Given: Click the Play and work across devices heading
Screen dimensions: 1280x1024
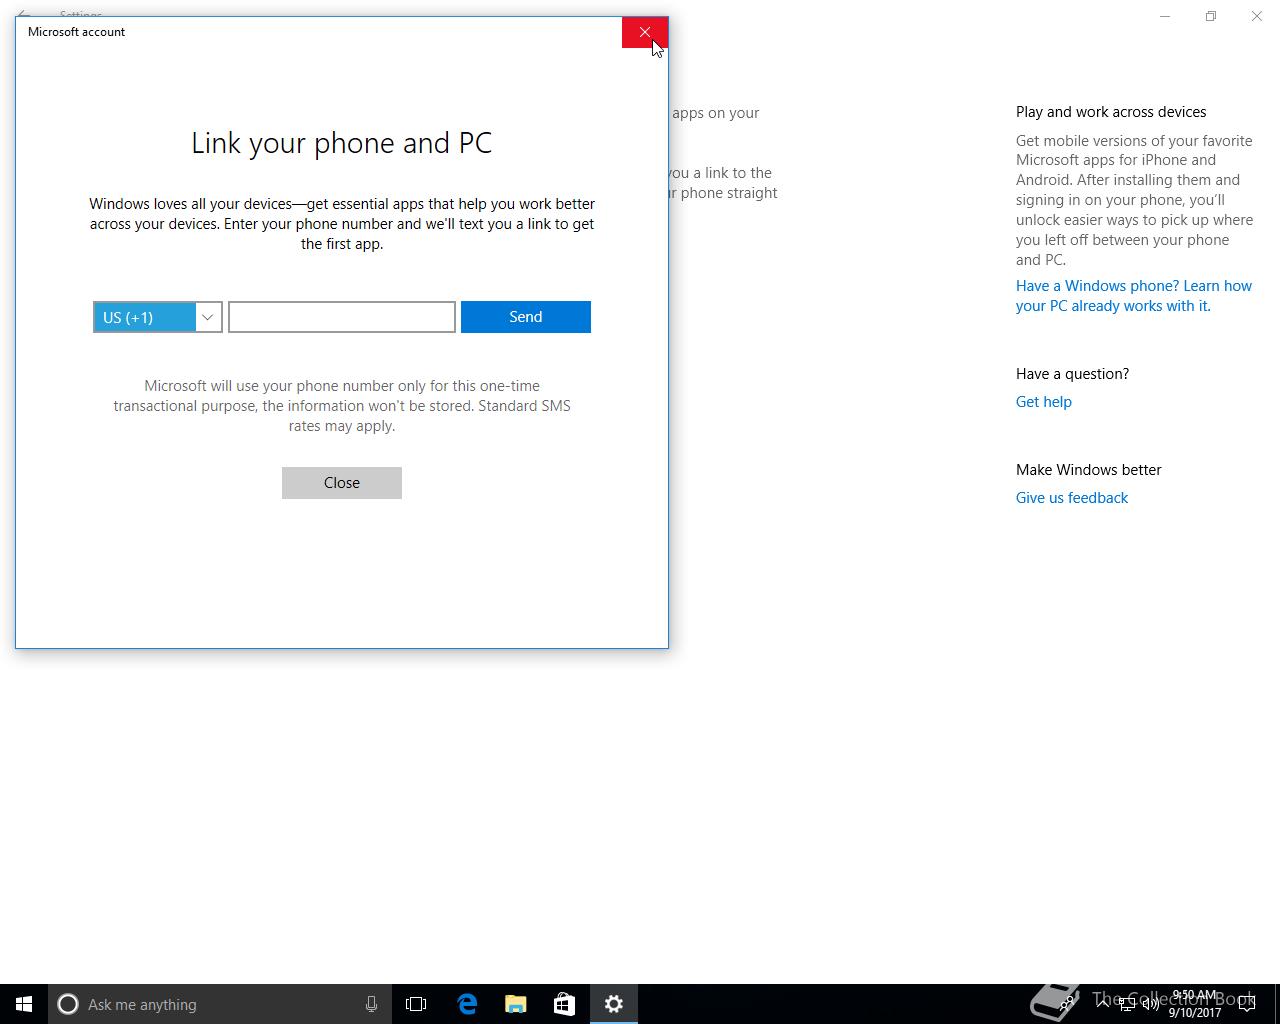Looking at the screenshot, I should coord(1111,112).
